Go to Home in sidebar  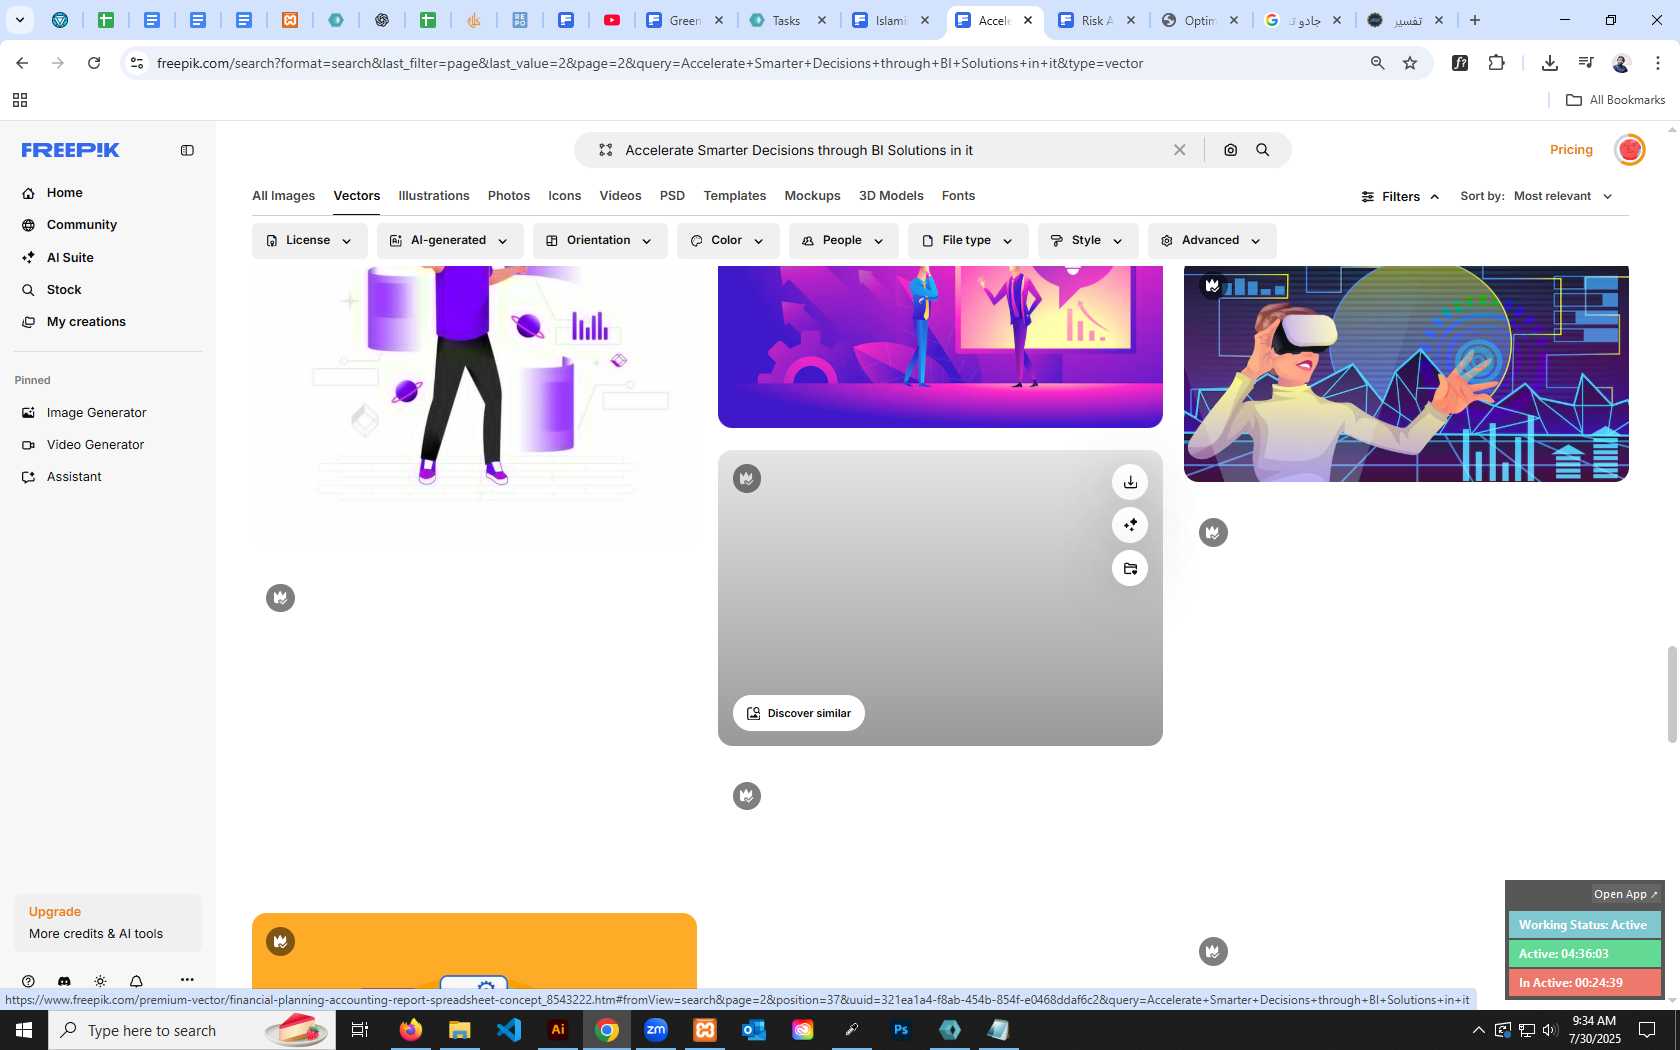pos(64,193)
